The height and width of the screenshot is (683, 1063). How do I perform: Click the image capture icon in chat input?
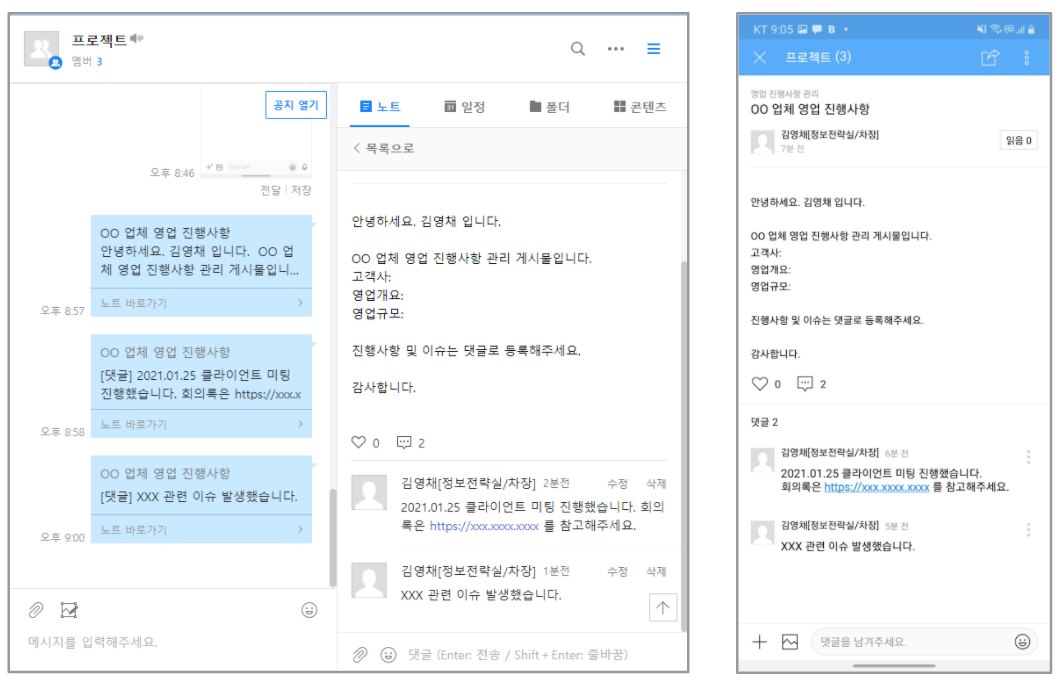pyautogui.click(x=69, y=610)
